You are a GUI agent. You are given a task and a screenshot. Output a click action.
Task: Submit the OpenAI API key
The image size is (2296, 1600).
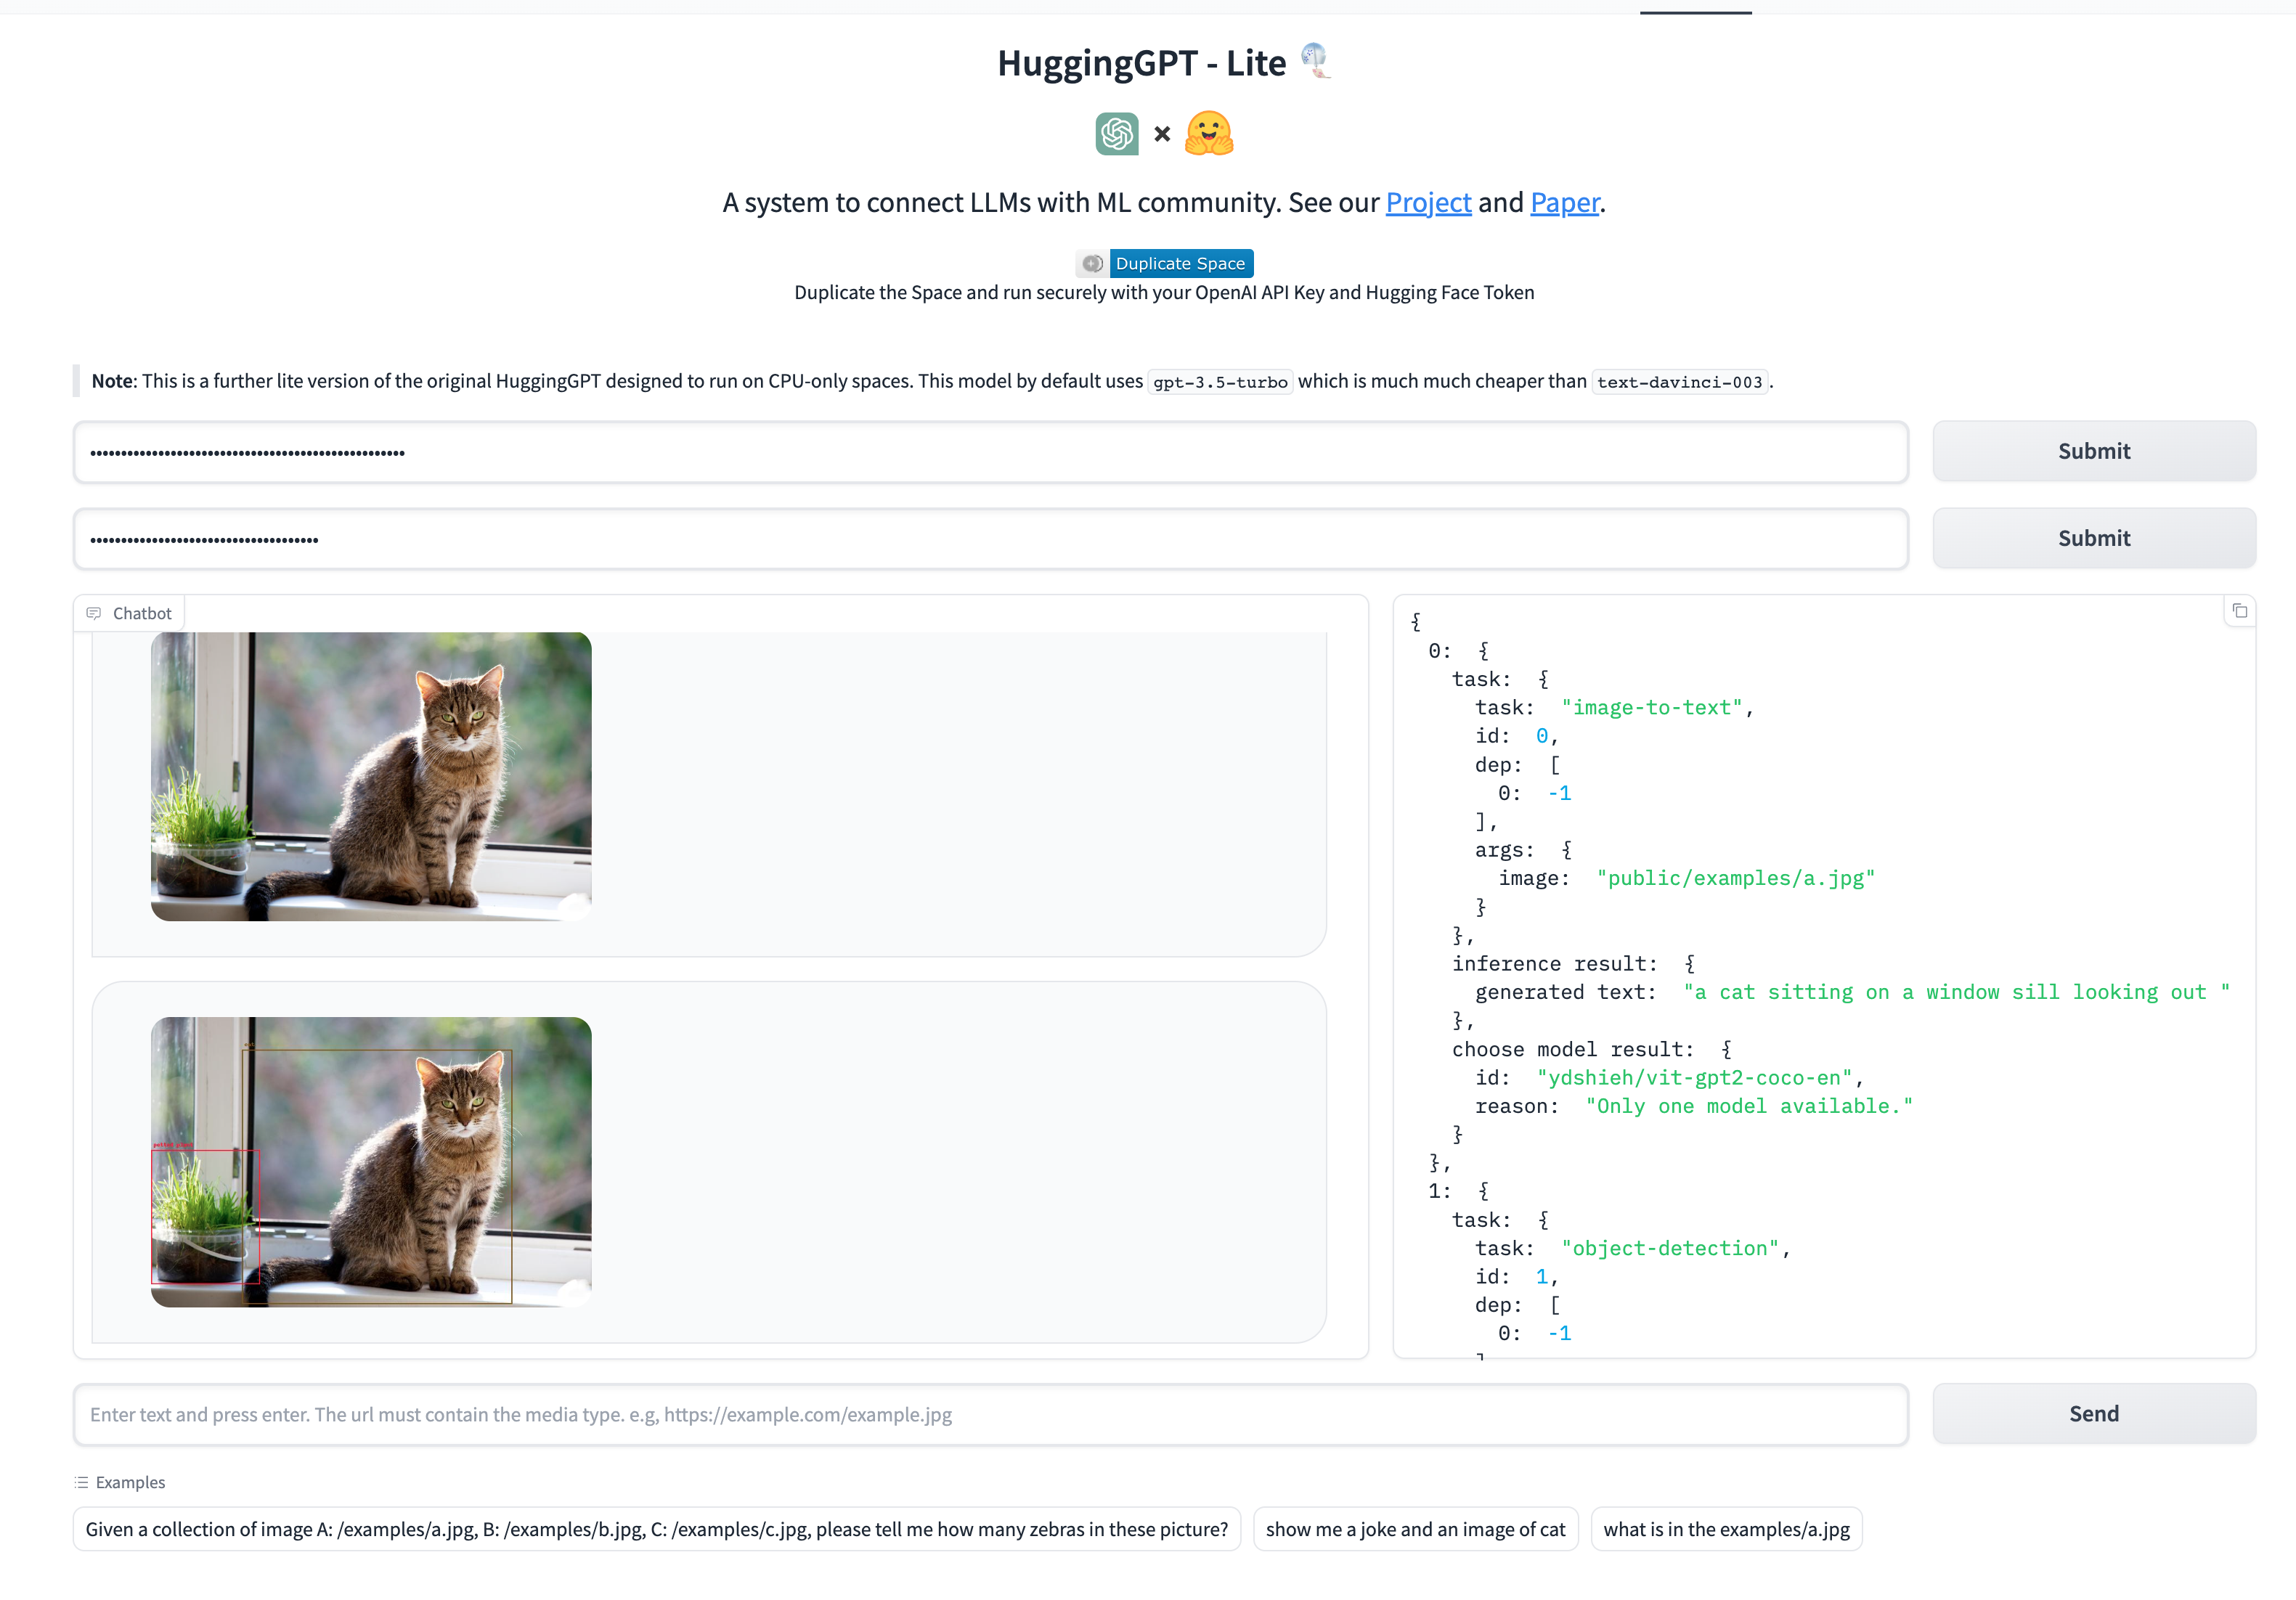tap(2093, 451)
